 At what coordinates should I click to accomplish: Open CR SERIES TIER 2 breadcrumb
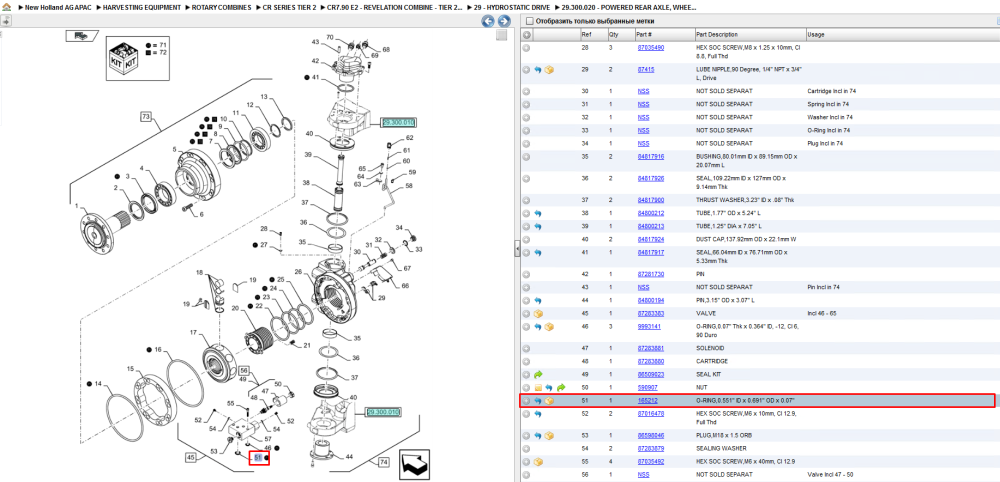click(290, 7)
